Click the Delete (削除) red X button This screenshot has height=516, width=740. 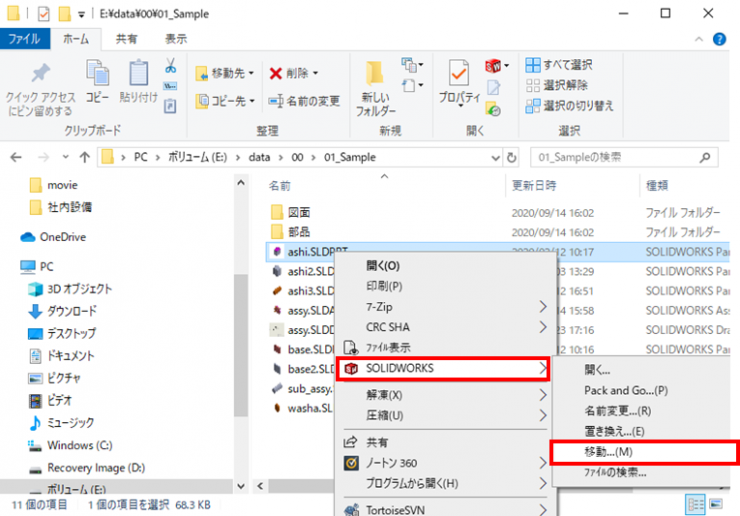(294, 73)
